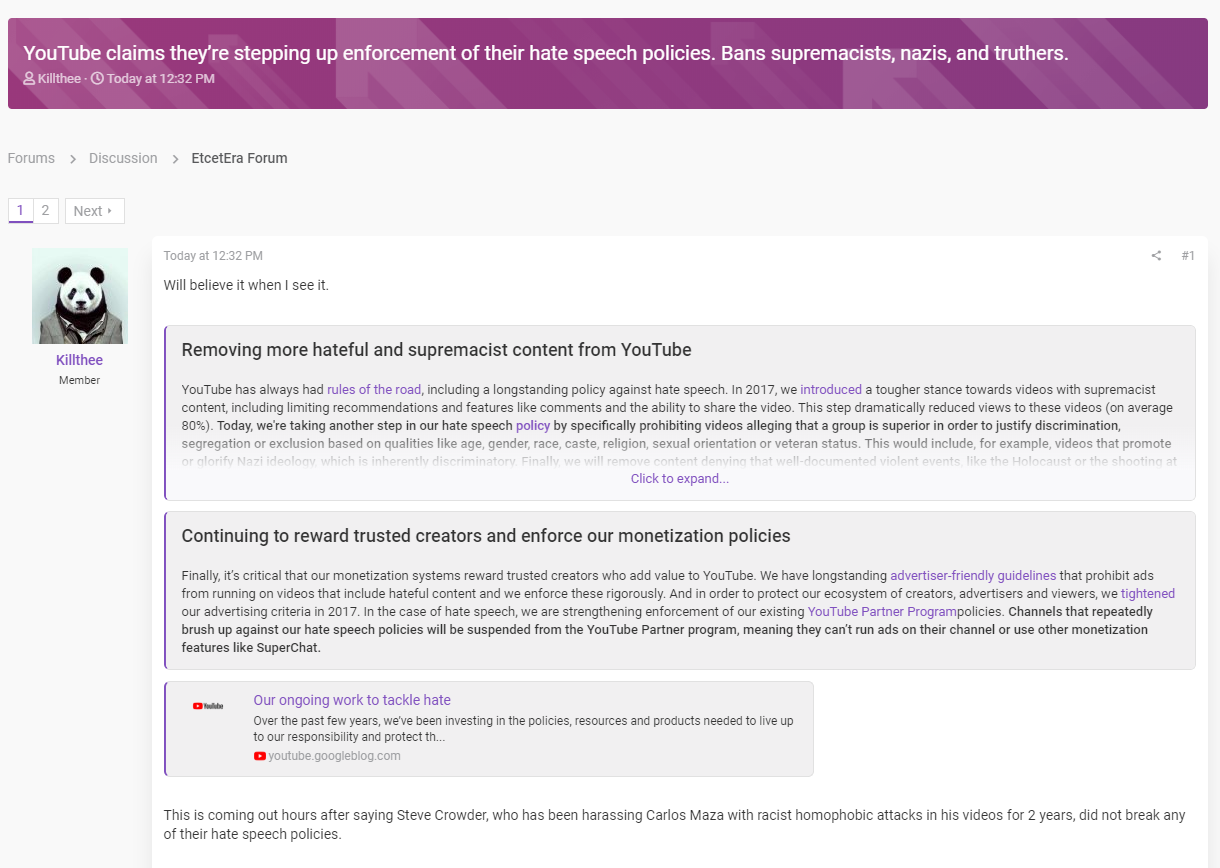Click the clock icon in thread header
The width and height of the screenshot is (1220, 868).
97,78
